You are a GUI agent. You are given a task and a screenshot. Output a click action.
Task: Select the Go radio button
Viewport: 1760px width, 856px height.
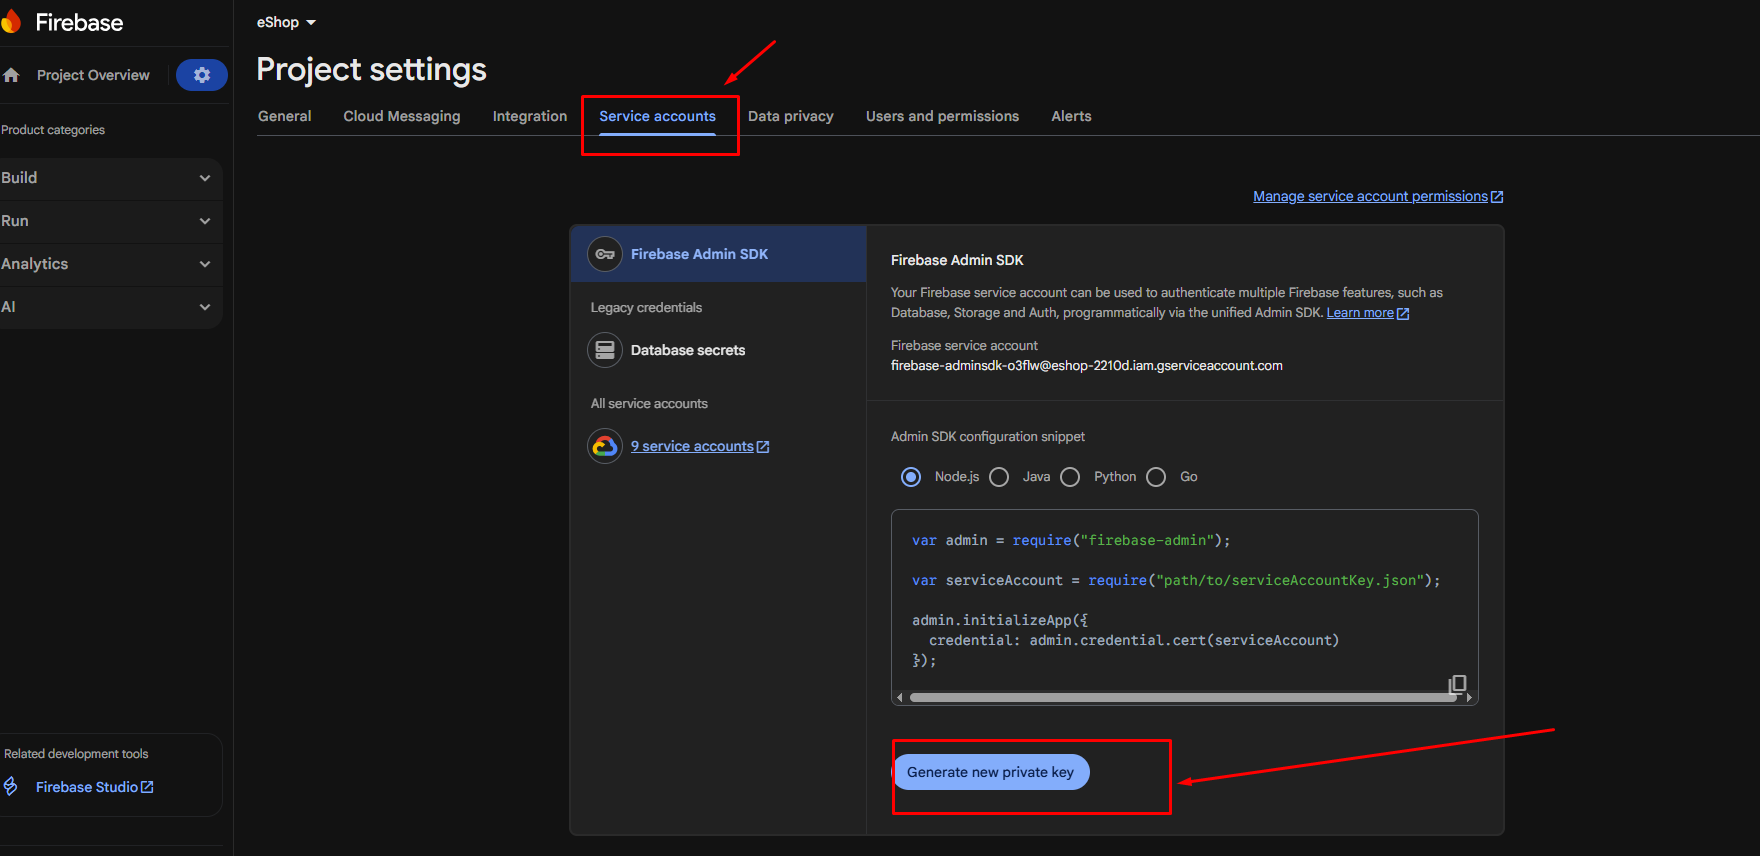(x=1156, y=477)
